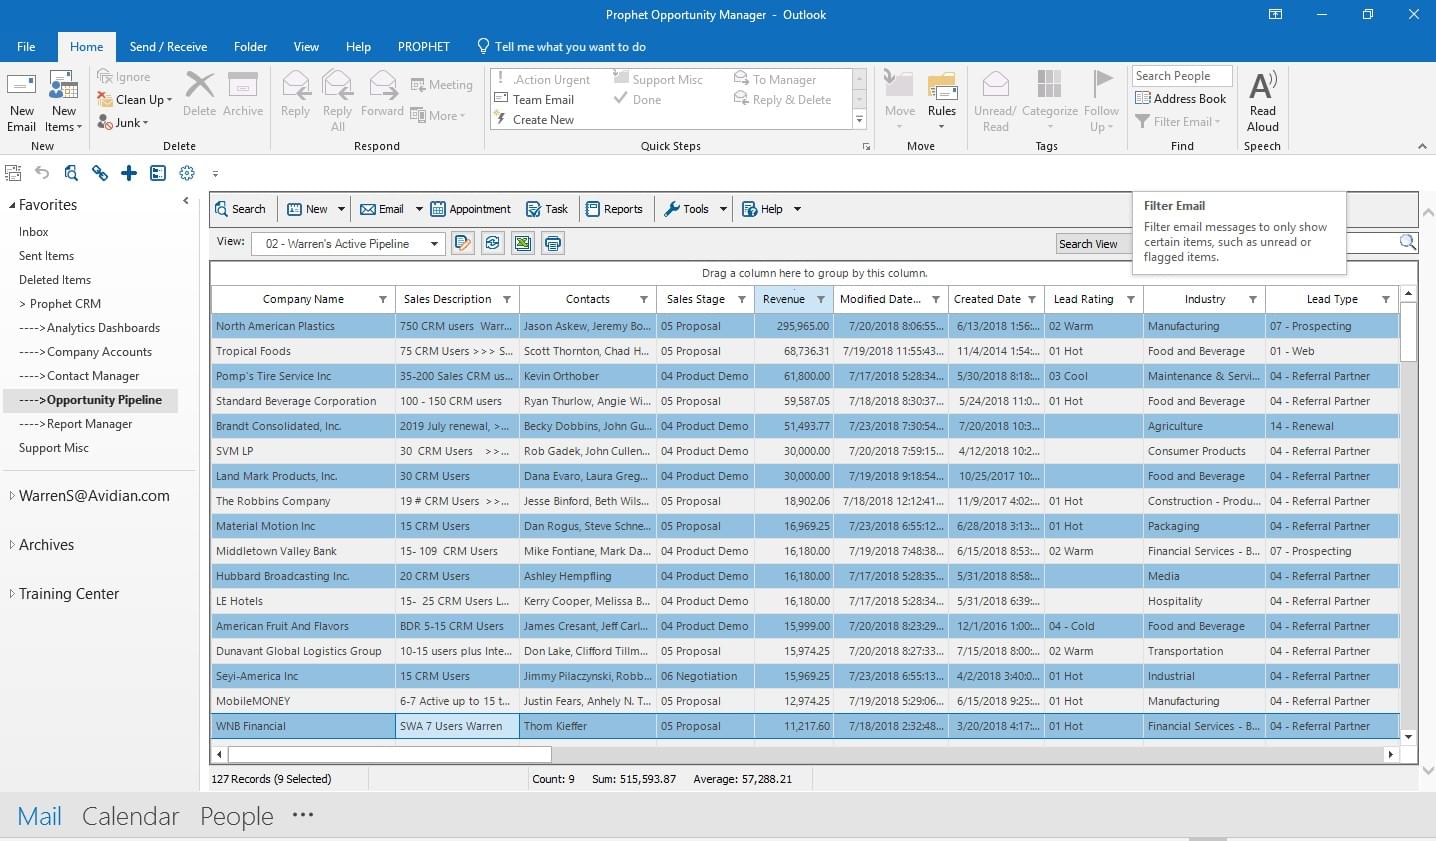This screenshot has width=1436, height=841.
Task: Click the refresh view icon
Action: 492,243
